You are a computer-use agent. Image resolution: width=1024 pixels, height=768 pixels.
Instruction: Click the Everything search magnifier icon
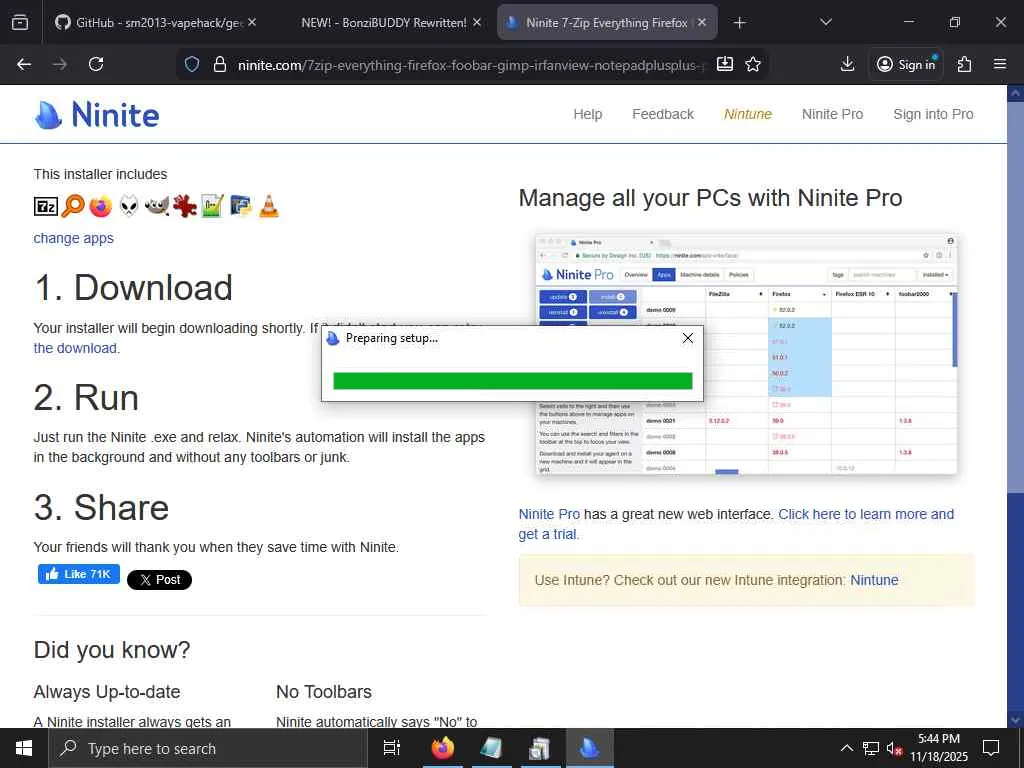tap(73, 206)
